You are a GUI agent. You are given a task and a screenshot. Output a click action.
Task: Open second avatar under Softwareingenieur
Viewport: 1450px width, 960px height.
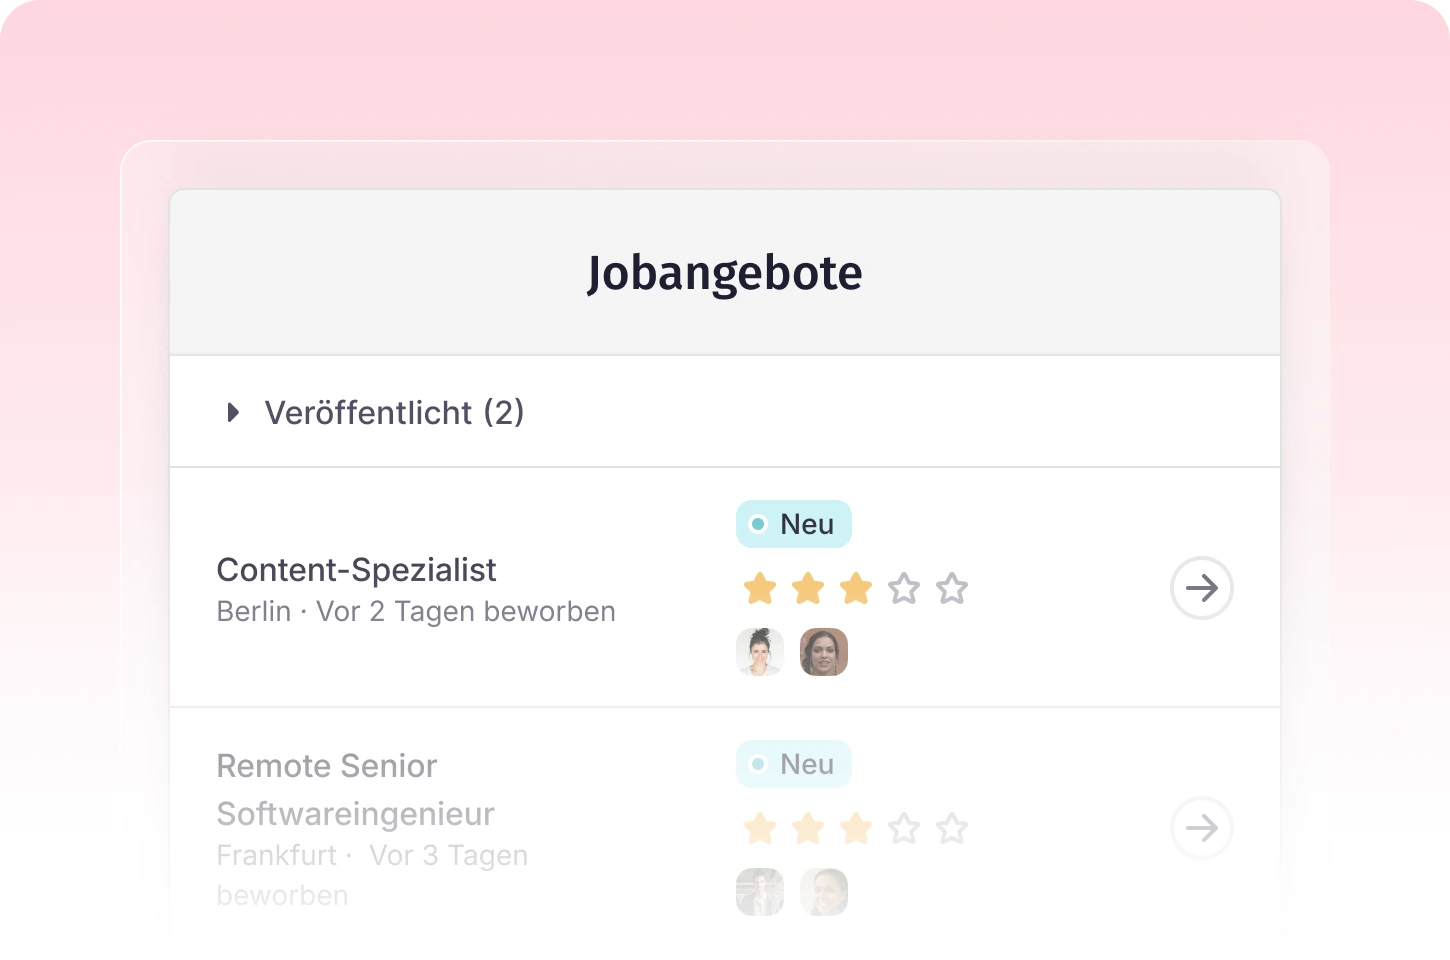[x=824, y=892]
